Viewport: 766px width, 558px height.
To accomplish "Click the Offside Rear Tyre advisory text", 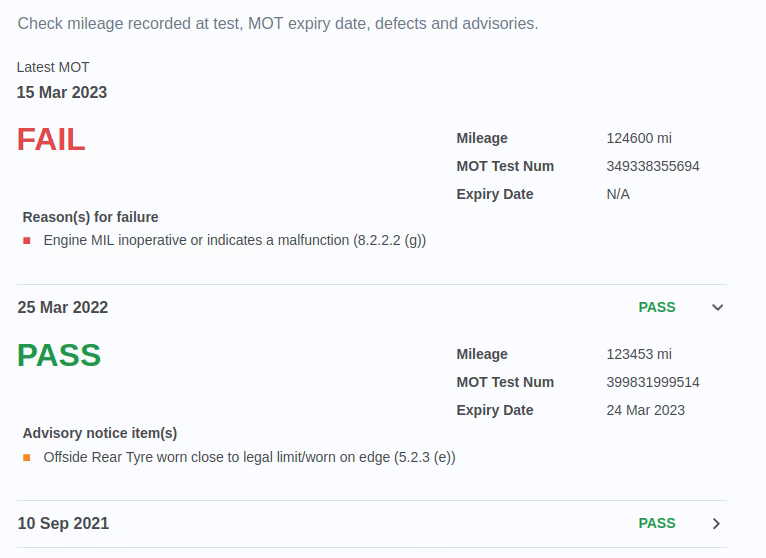I will 249,457.
